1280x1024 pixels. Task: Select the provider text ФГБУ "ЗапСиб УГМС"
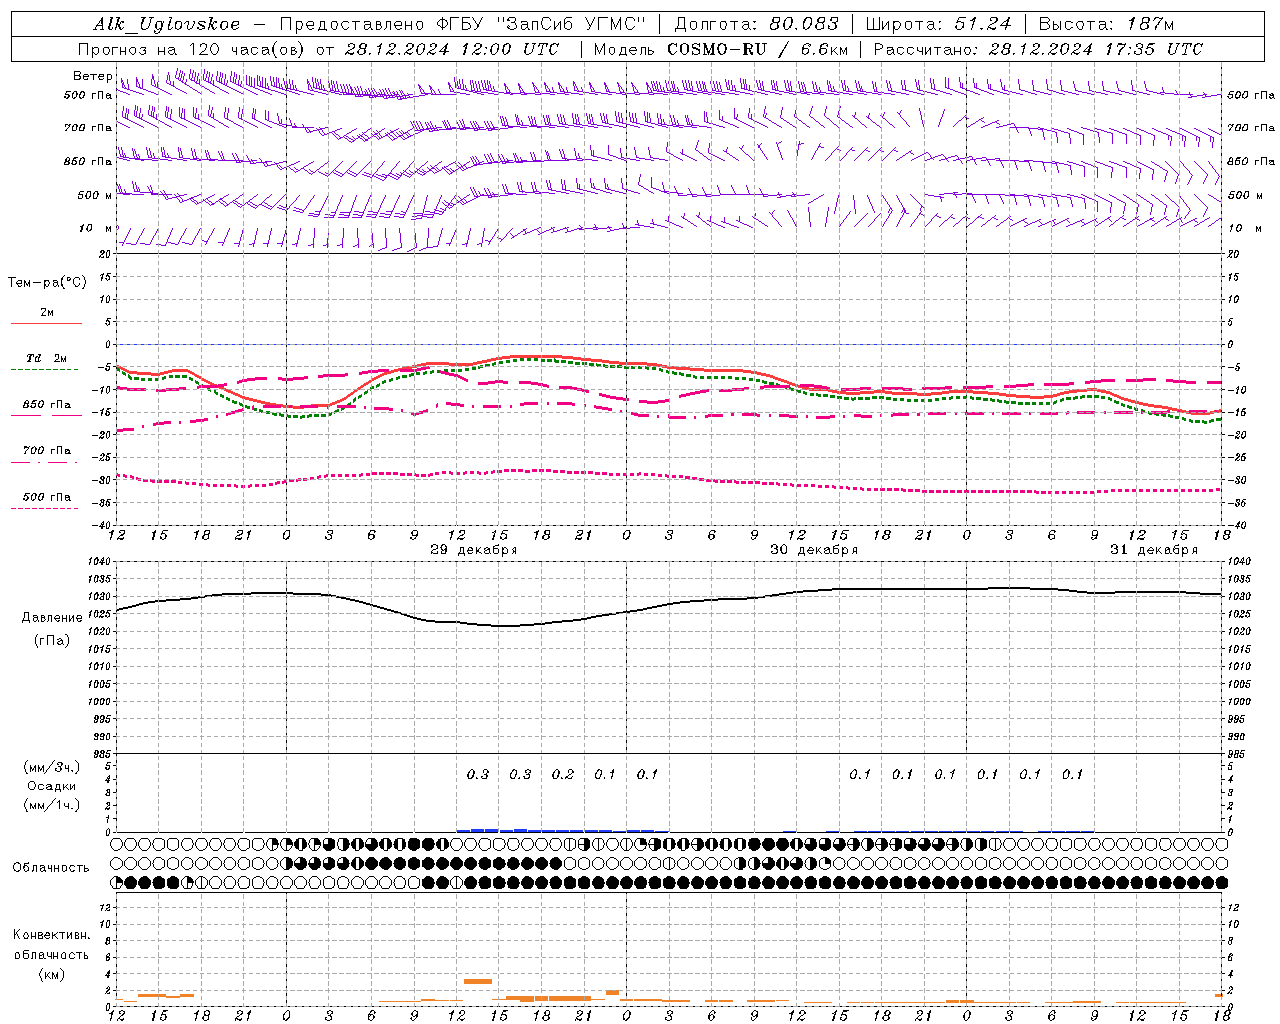541,24
